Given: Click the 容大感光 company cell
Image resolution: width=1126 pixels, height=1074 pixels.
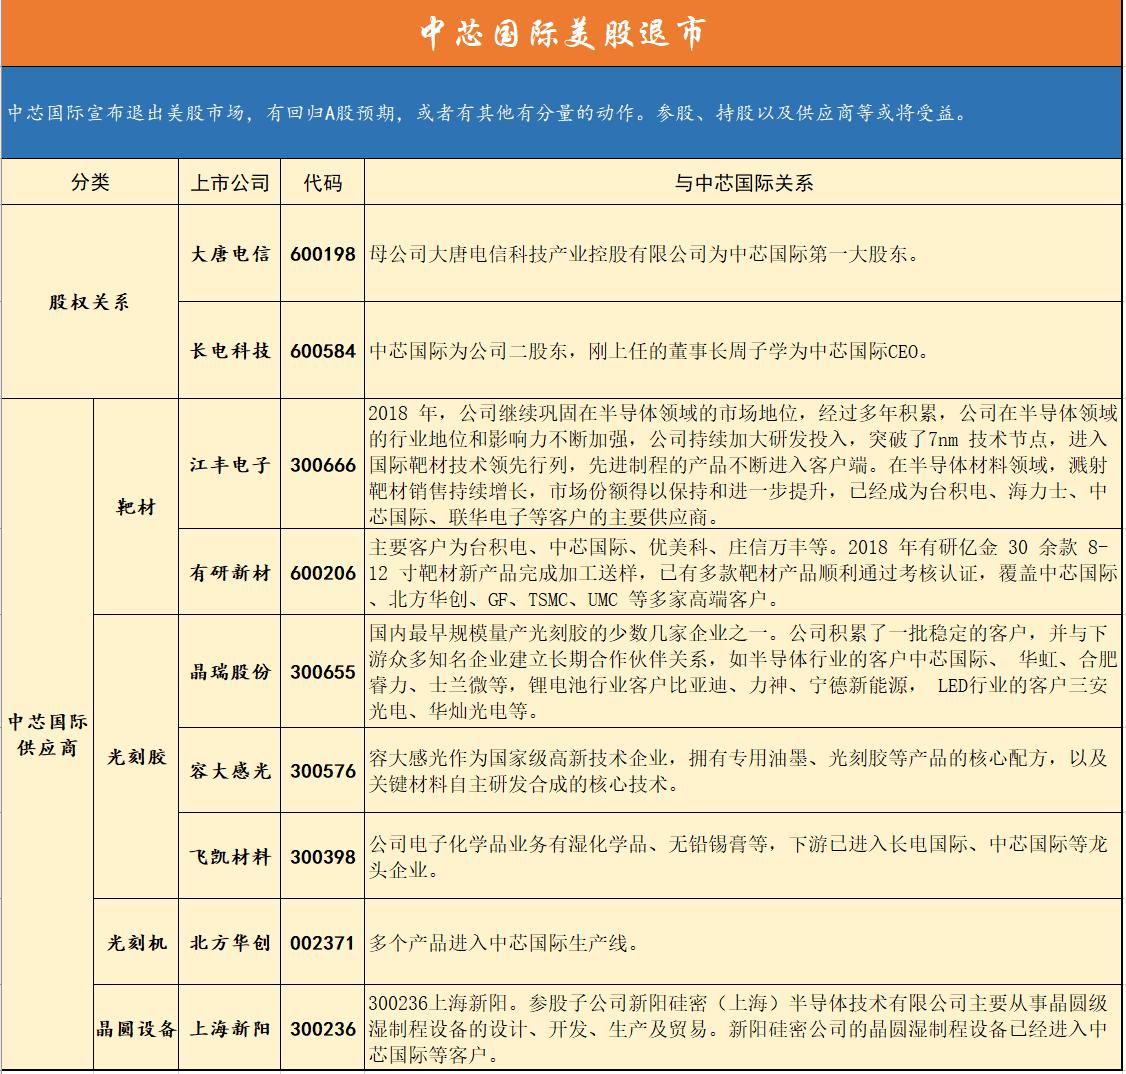Looking at the screenshot, I should click(230, 770).
